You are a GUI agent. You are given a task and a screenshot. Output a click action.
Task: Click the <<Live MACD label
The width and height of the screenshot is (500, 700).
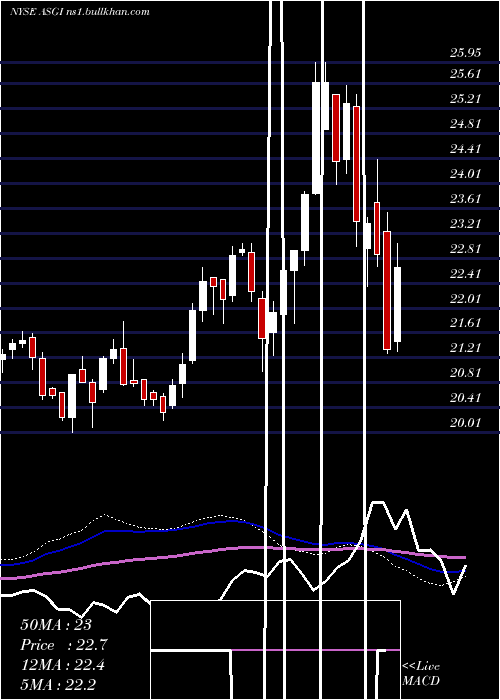click(421, 674)
